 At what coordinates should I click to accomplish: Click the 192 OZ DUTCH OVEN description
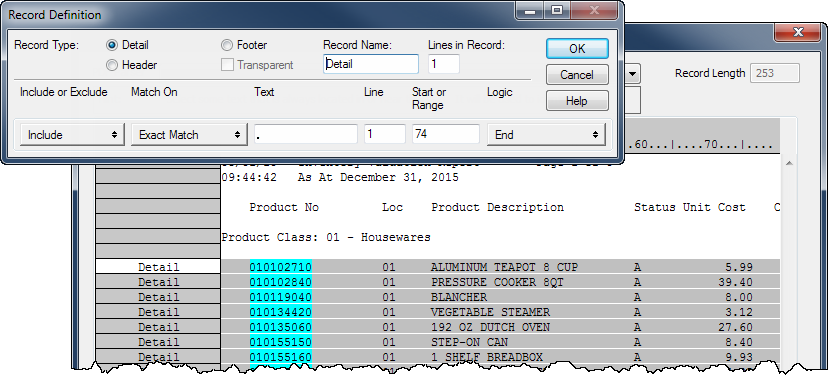[x=491, y=327]
